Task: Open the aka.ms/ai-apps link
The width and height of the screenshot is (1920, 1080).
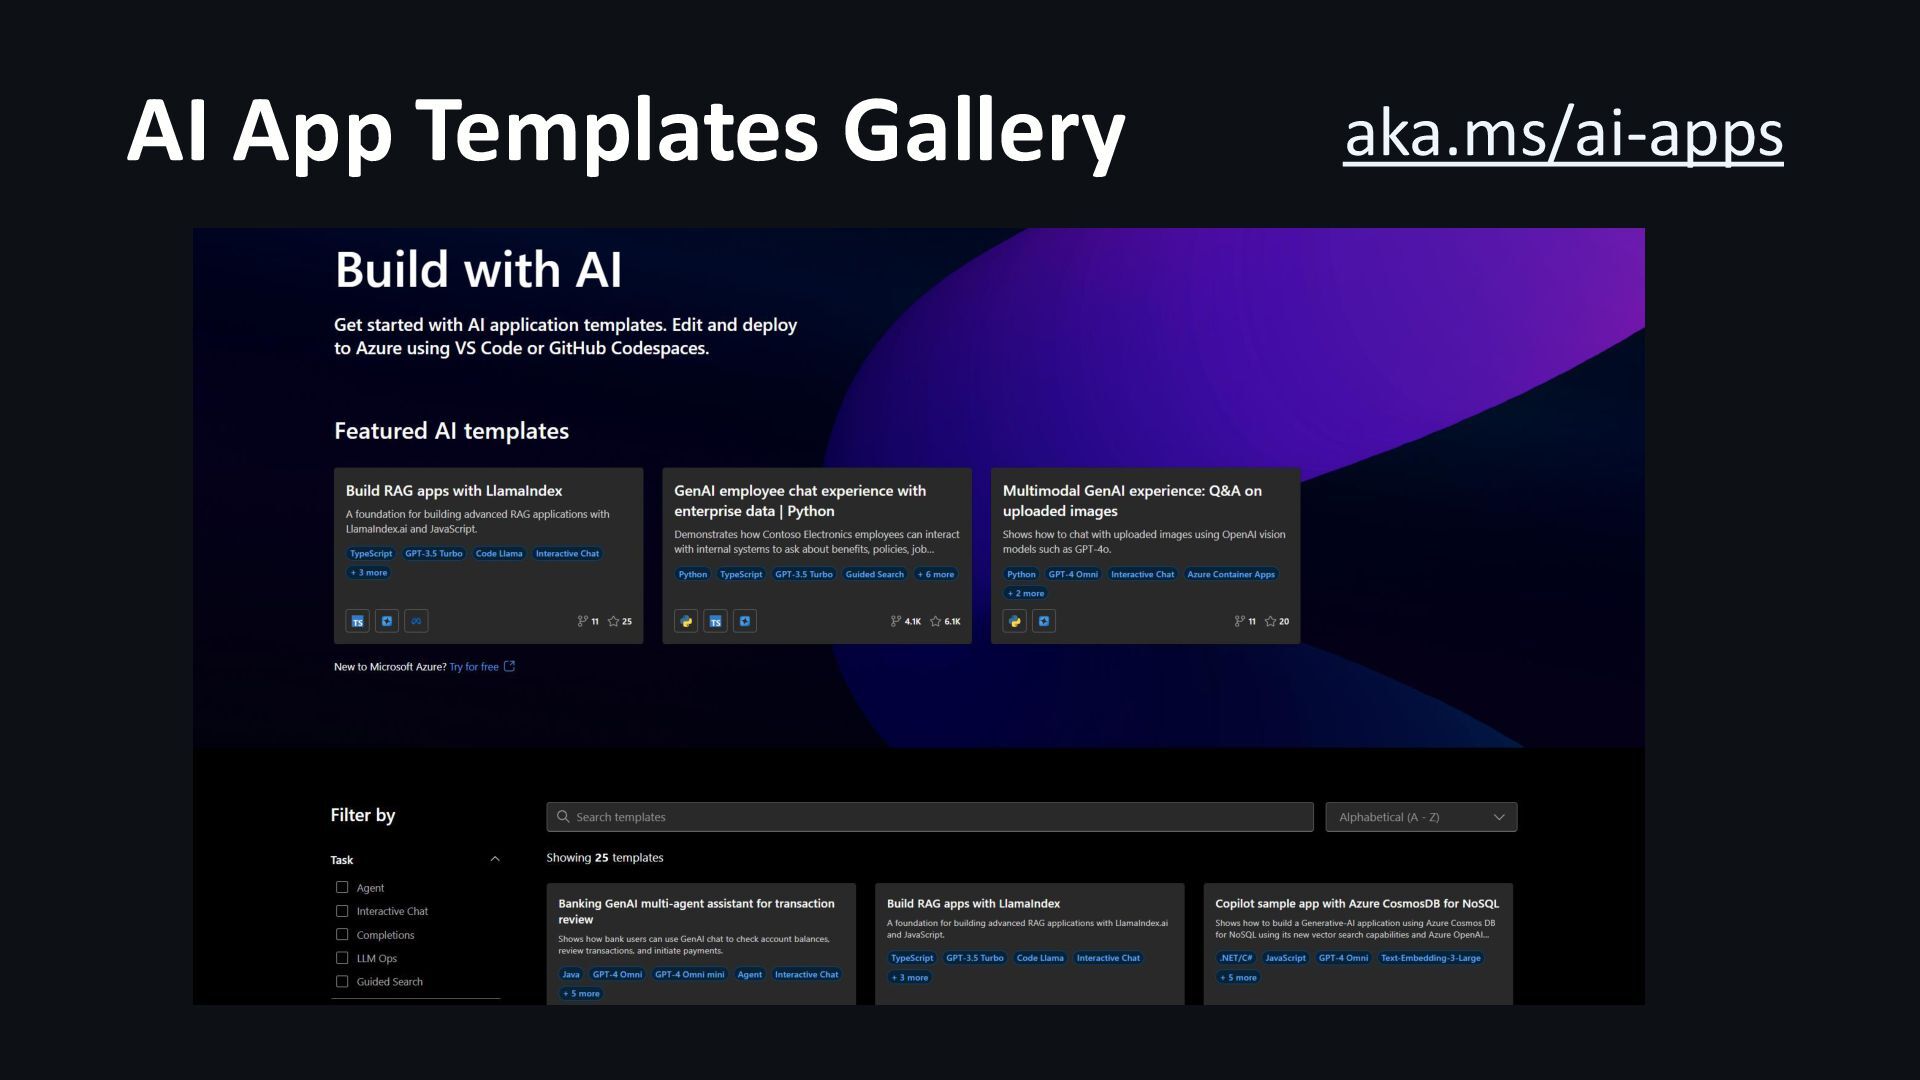Action: pyautogui.click(x=1563, y=133)
